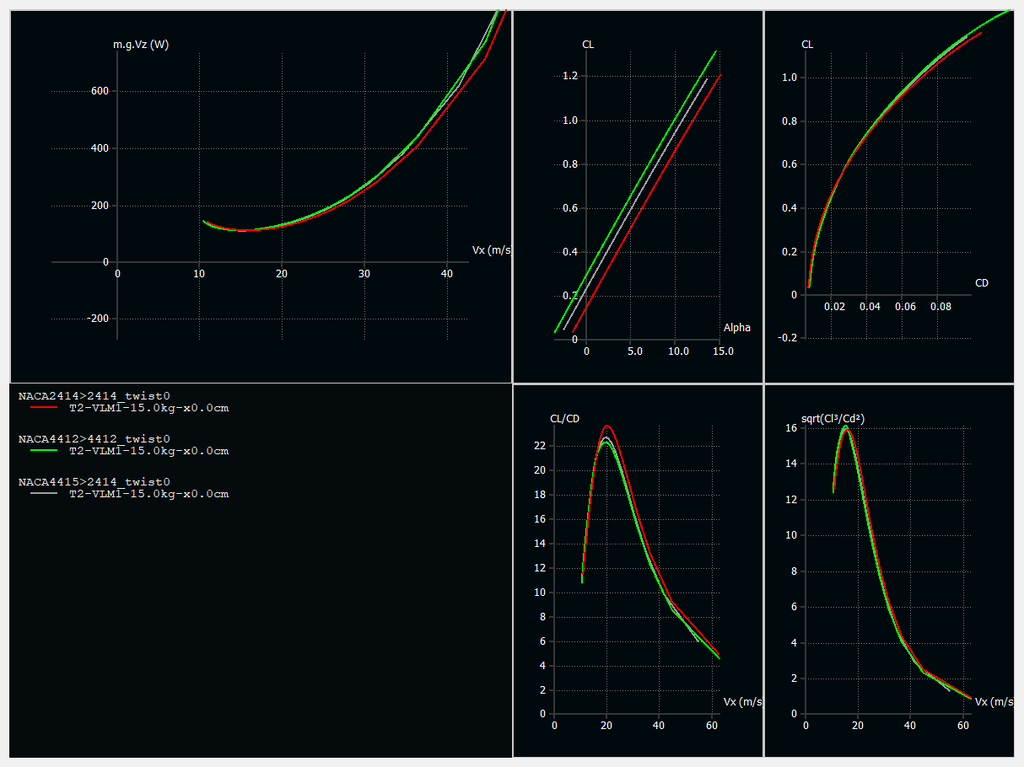This screenshot has height=767, width=1024.
Task: Click the CL title above the Alpha graph
Action: click(x=588, y=45)
